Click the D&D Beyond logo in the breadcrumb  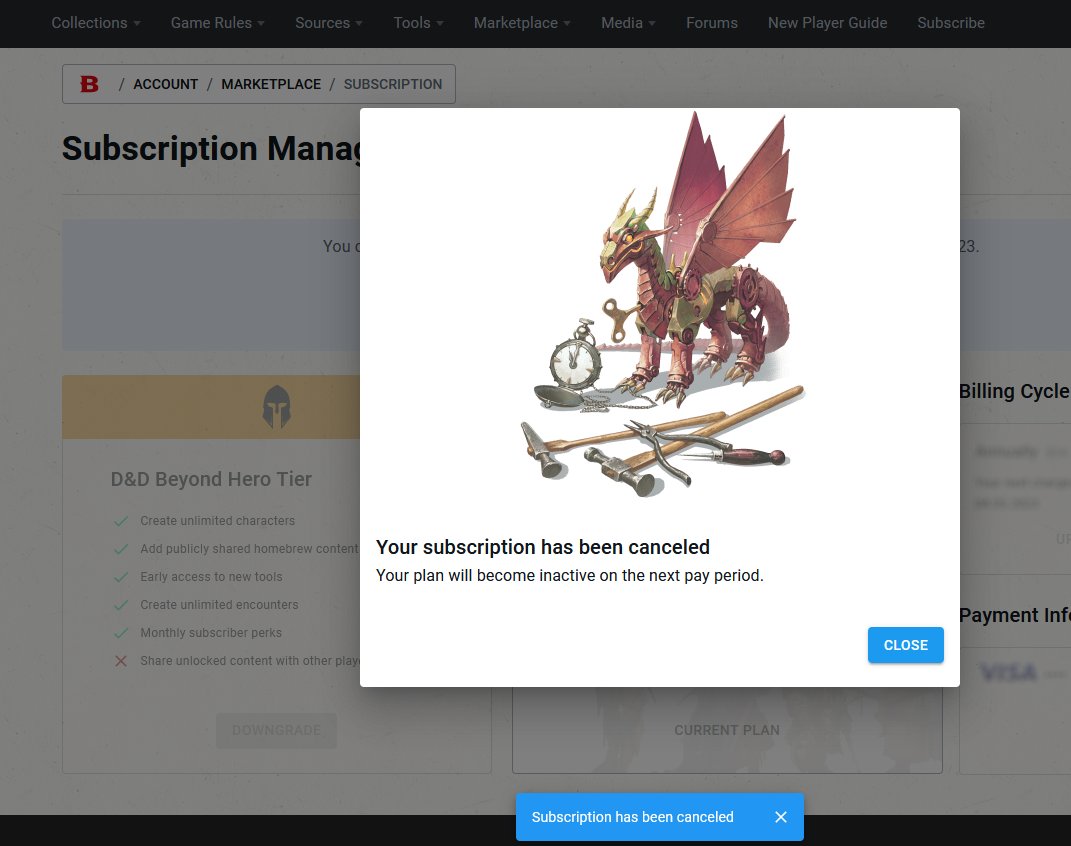pyautogui.click(x=89, y=84)
